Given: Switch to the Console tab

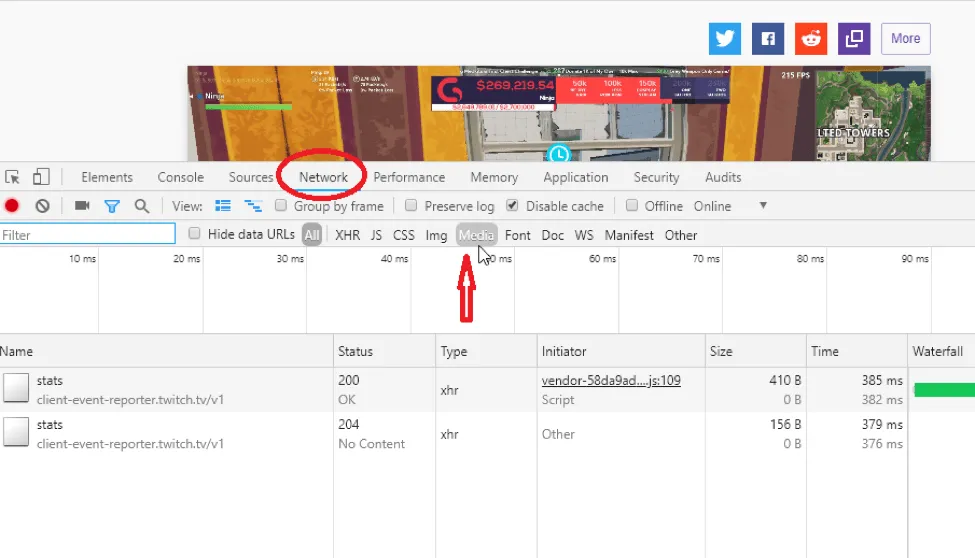Looking at the screenshot, I should coord(180,177).
